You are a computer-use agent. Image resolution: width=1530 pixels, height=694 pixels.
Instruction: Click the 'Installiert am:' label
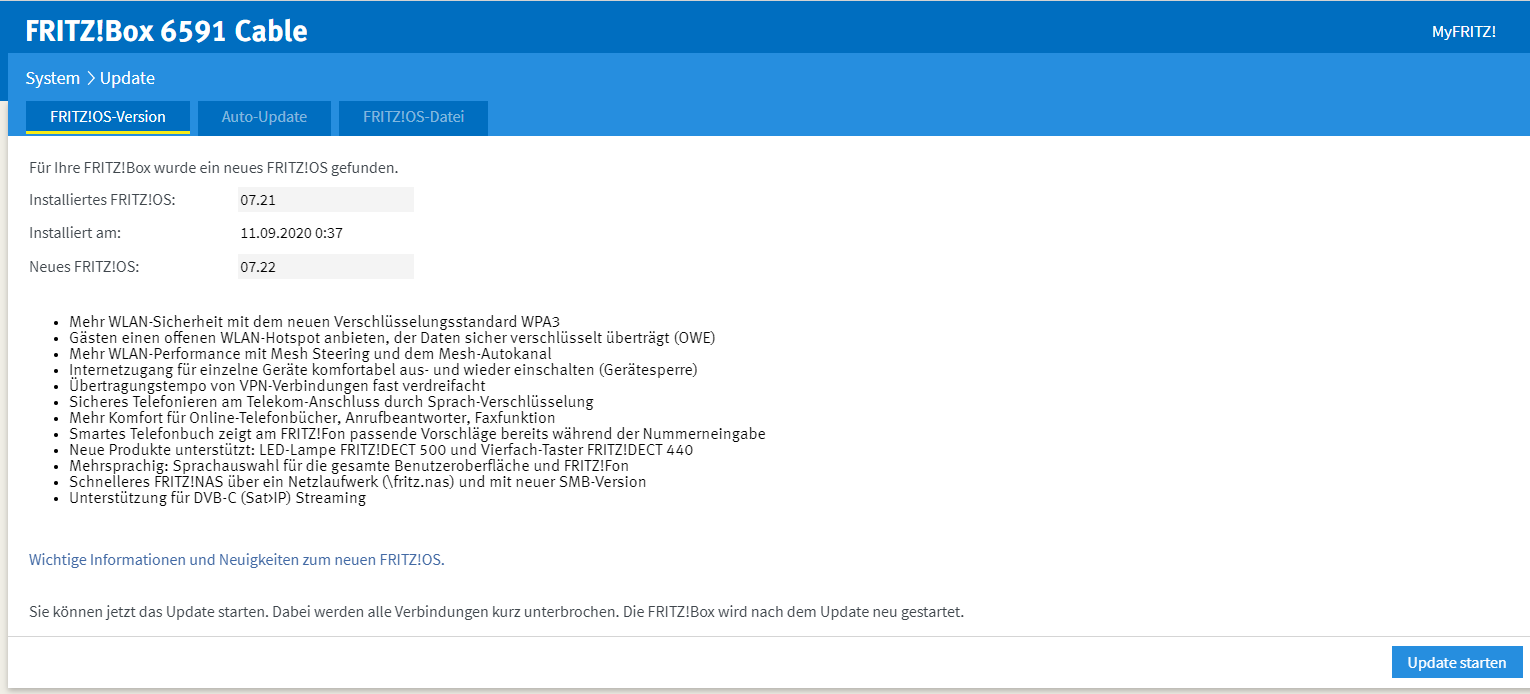point(75,233)
